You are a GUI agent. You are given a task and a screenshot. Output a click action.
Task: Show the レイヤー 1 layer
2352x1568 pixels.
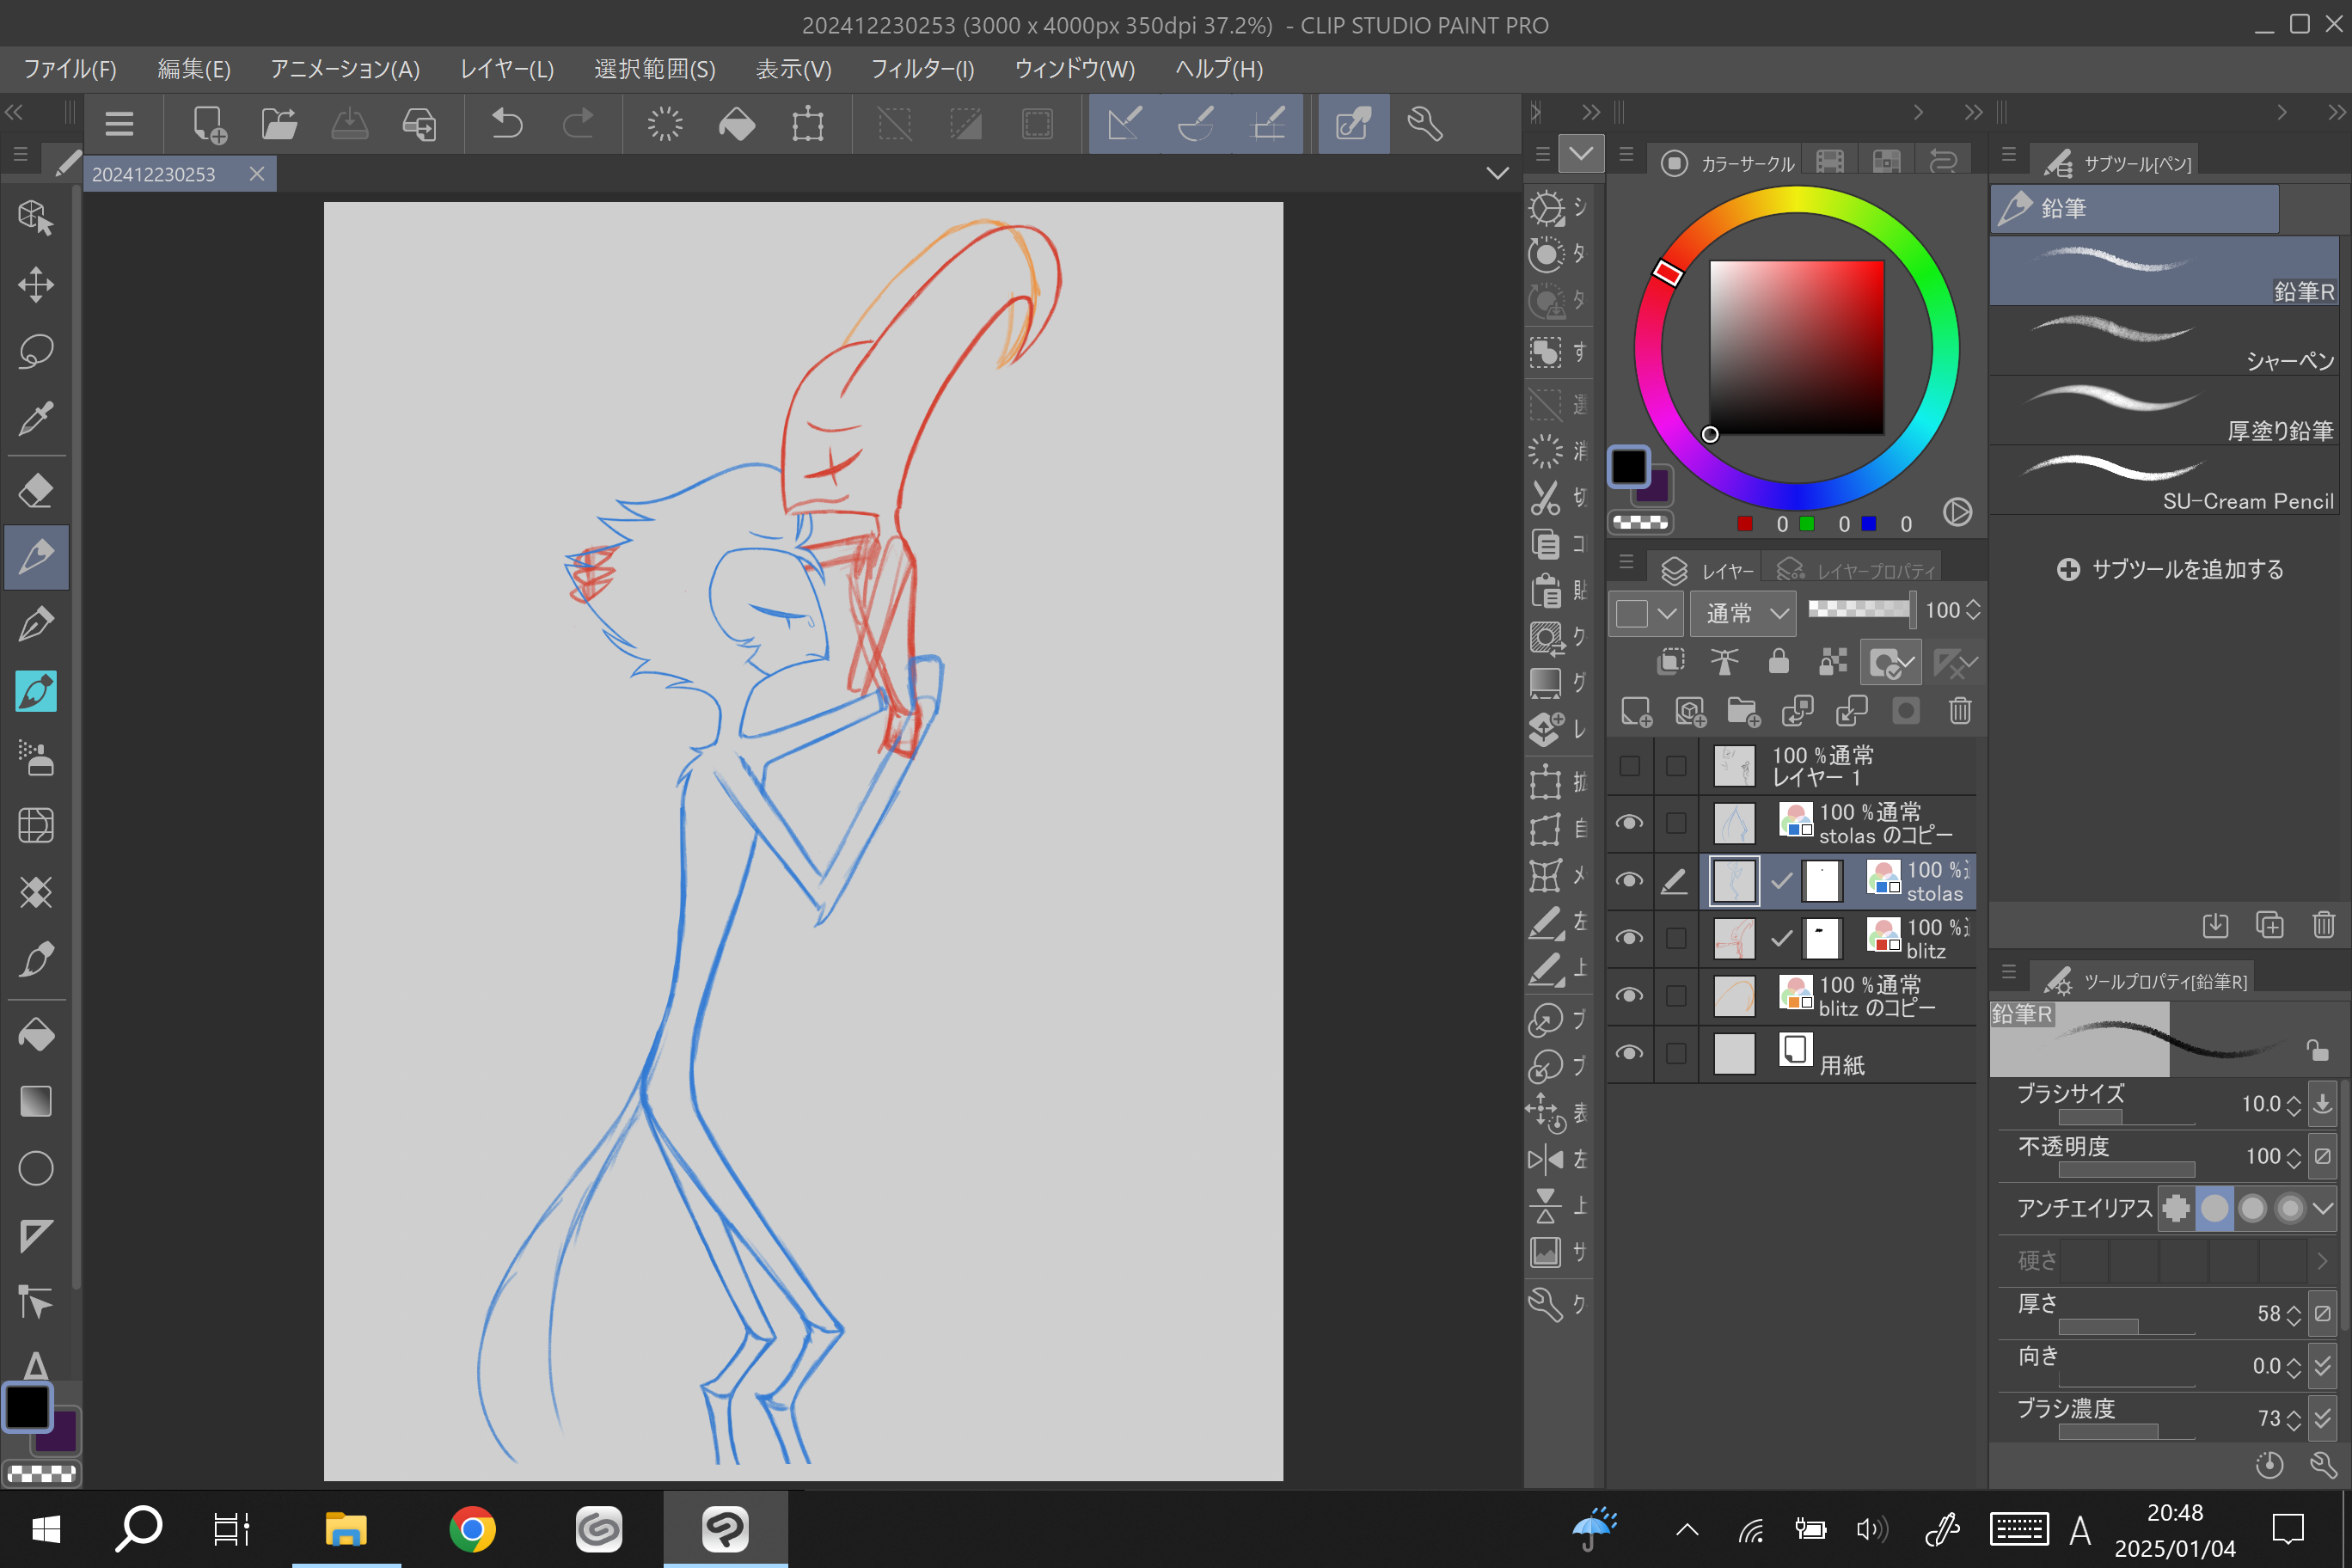(x=1629, y=766)
